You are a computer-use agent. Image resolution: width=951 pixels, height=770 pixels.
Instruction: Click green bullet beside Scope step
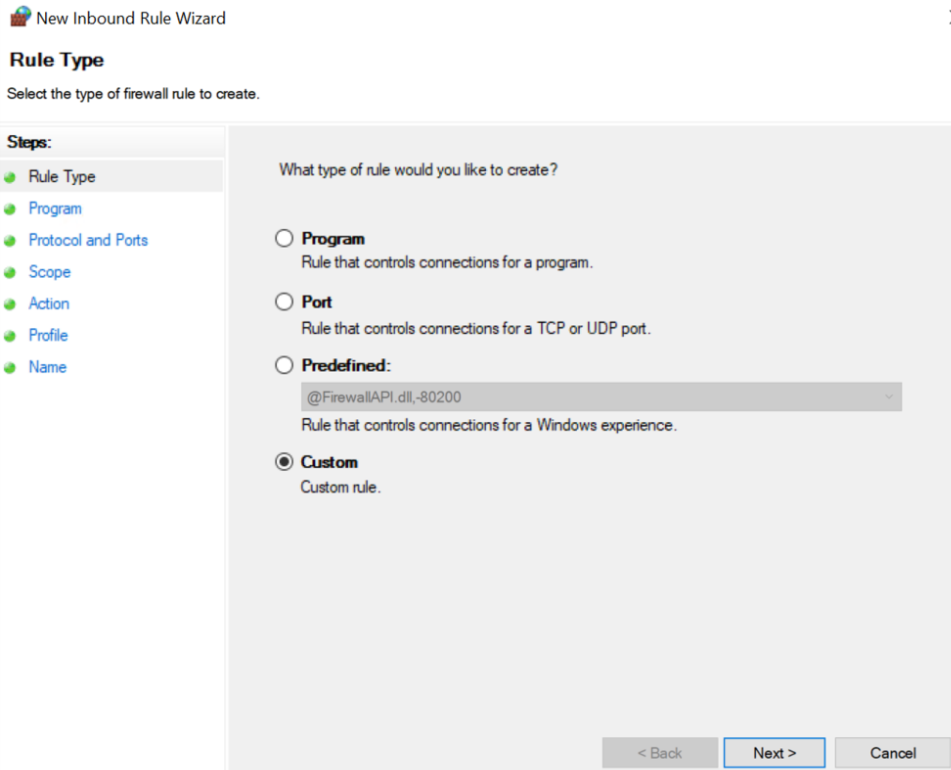(x=10, y=273)
